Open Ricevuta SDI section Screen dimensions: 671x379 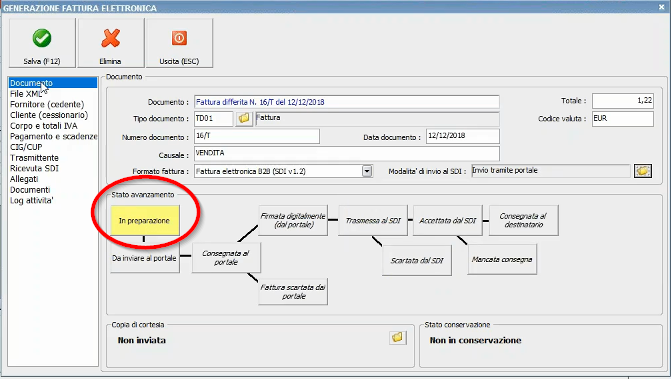point(53,169)
